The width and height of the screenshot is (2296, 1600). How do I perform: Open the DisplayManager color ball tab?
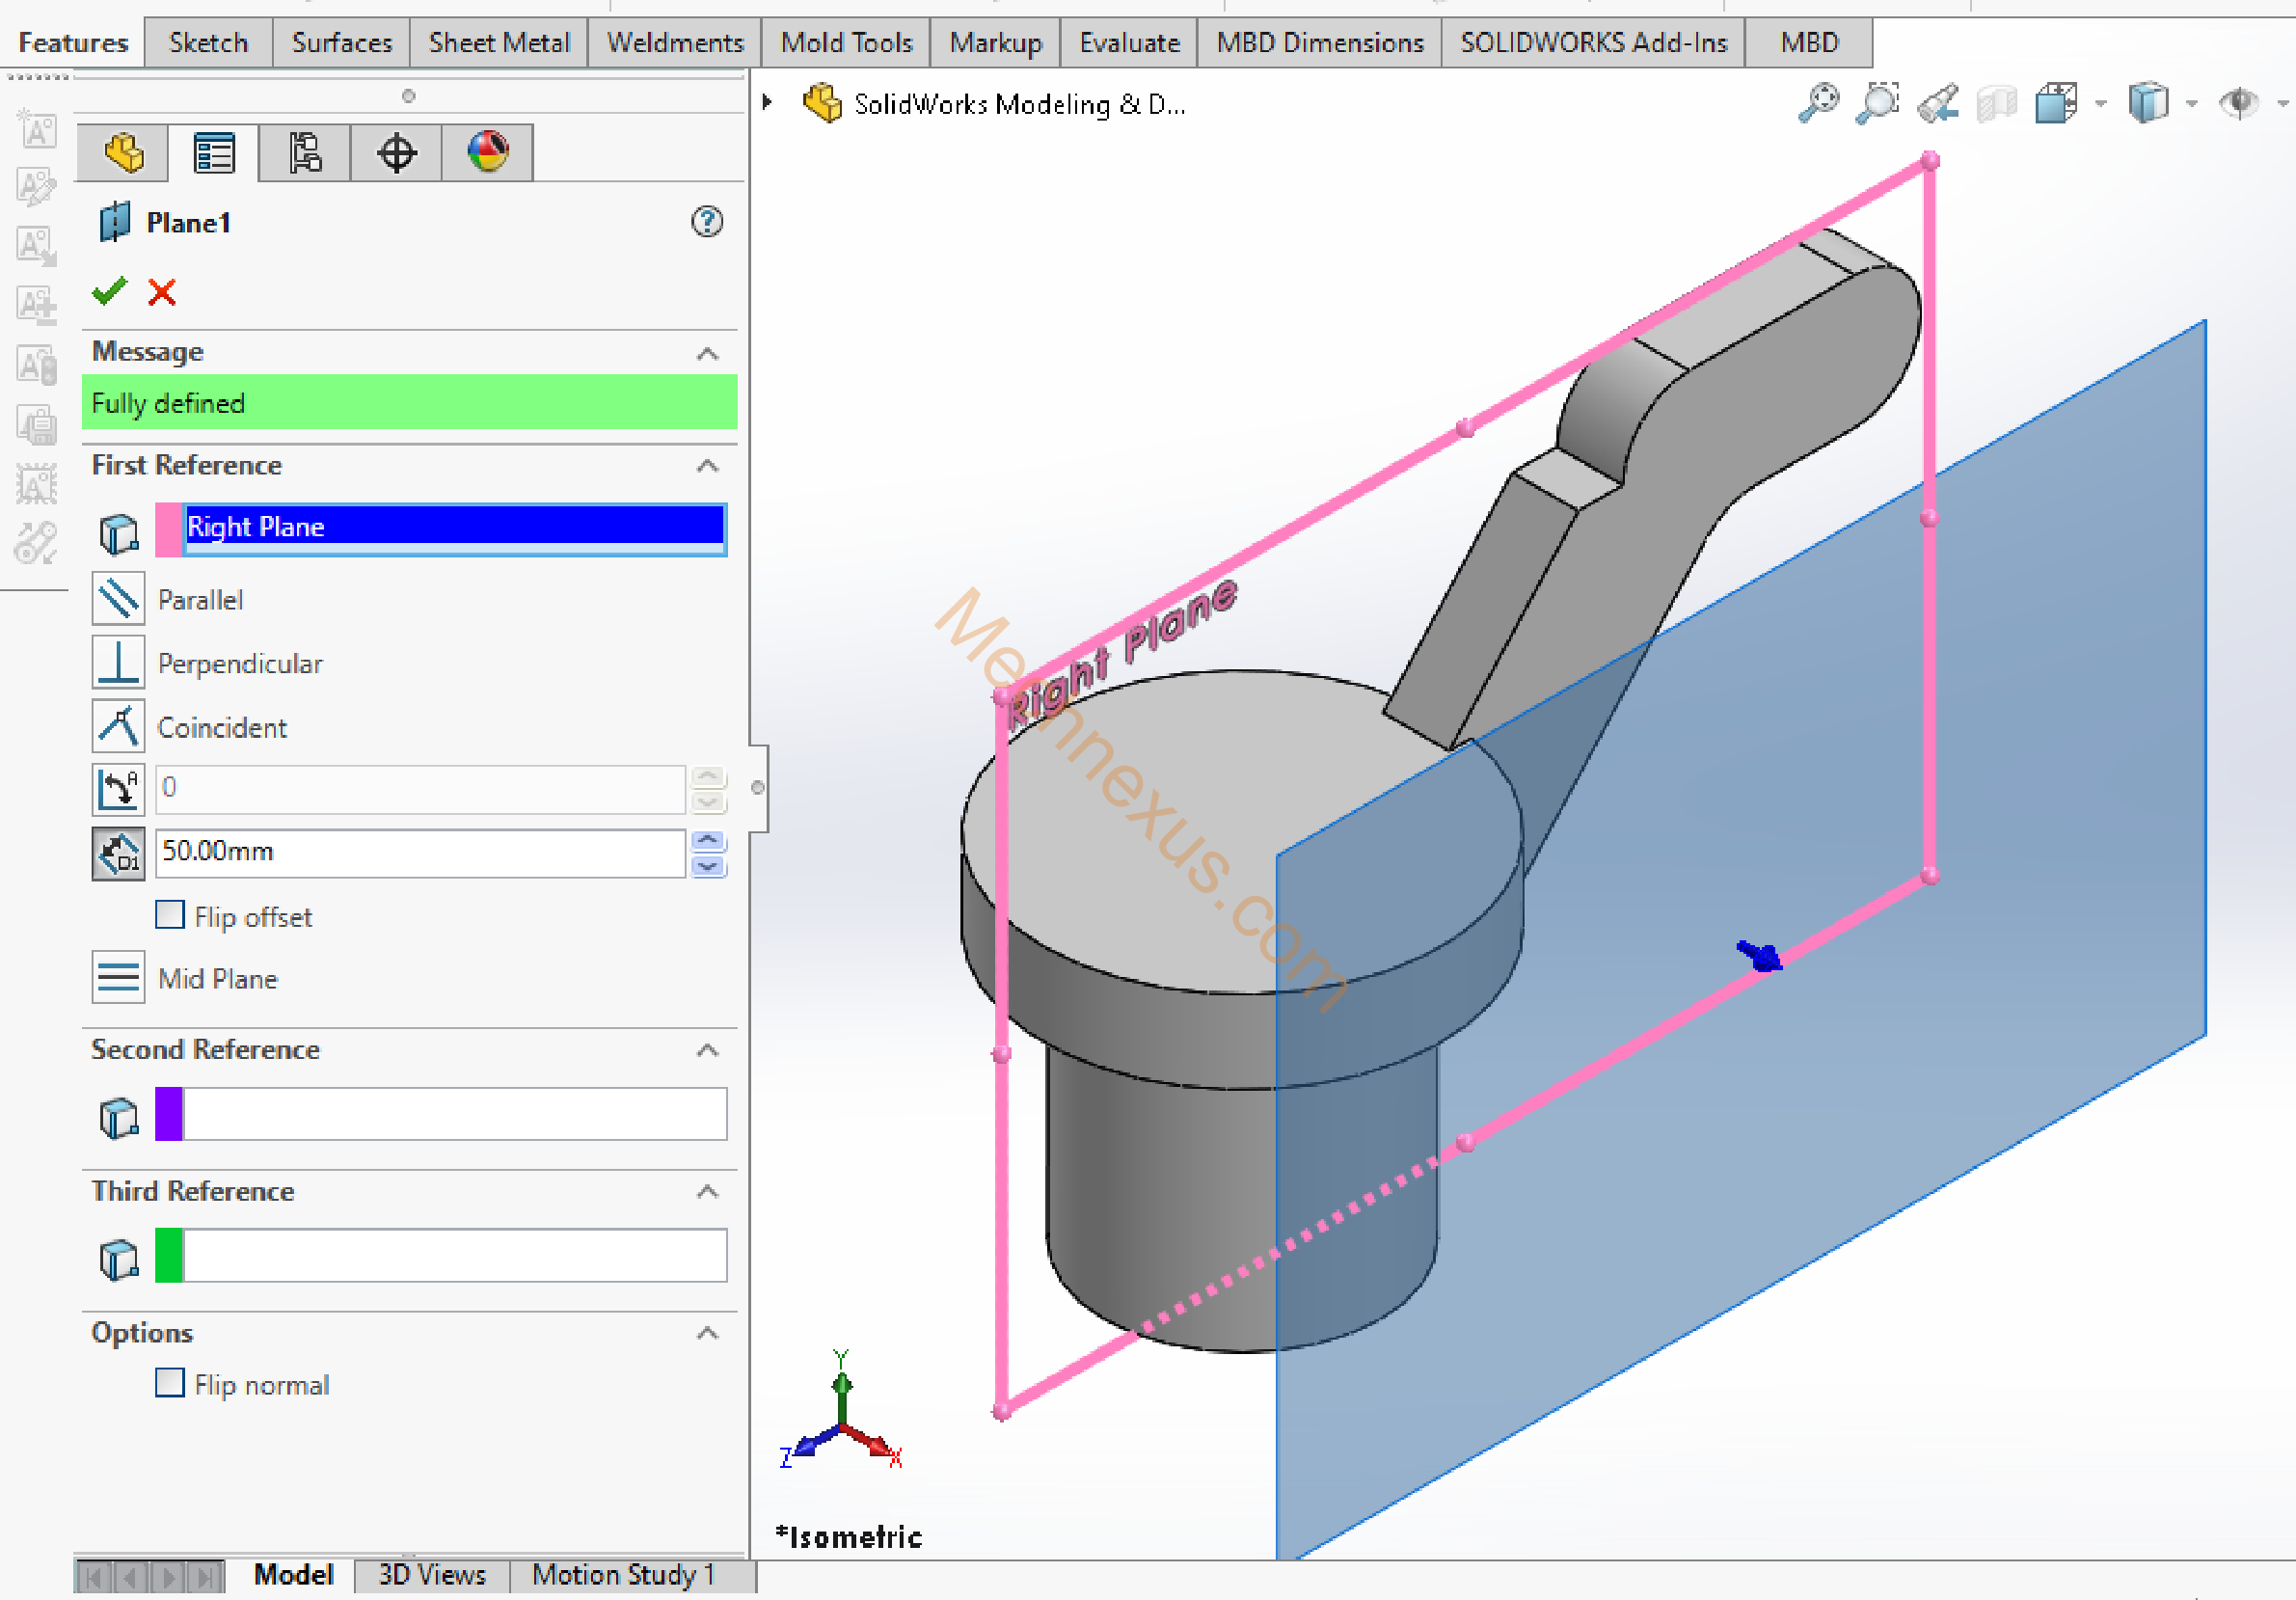click(488, 152)
